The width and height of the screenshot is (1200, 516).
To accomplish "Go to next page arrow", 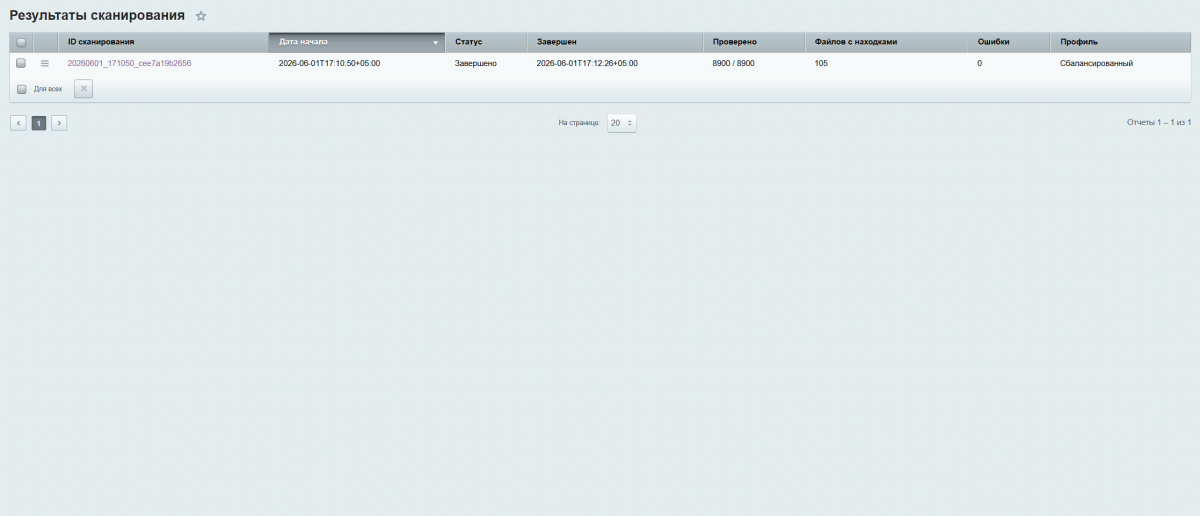I will tap(59, 123).
